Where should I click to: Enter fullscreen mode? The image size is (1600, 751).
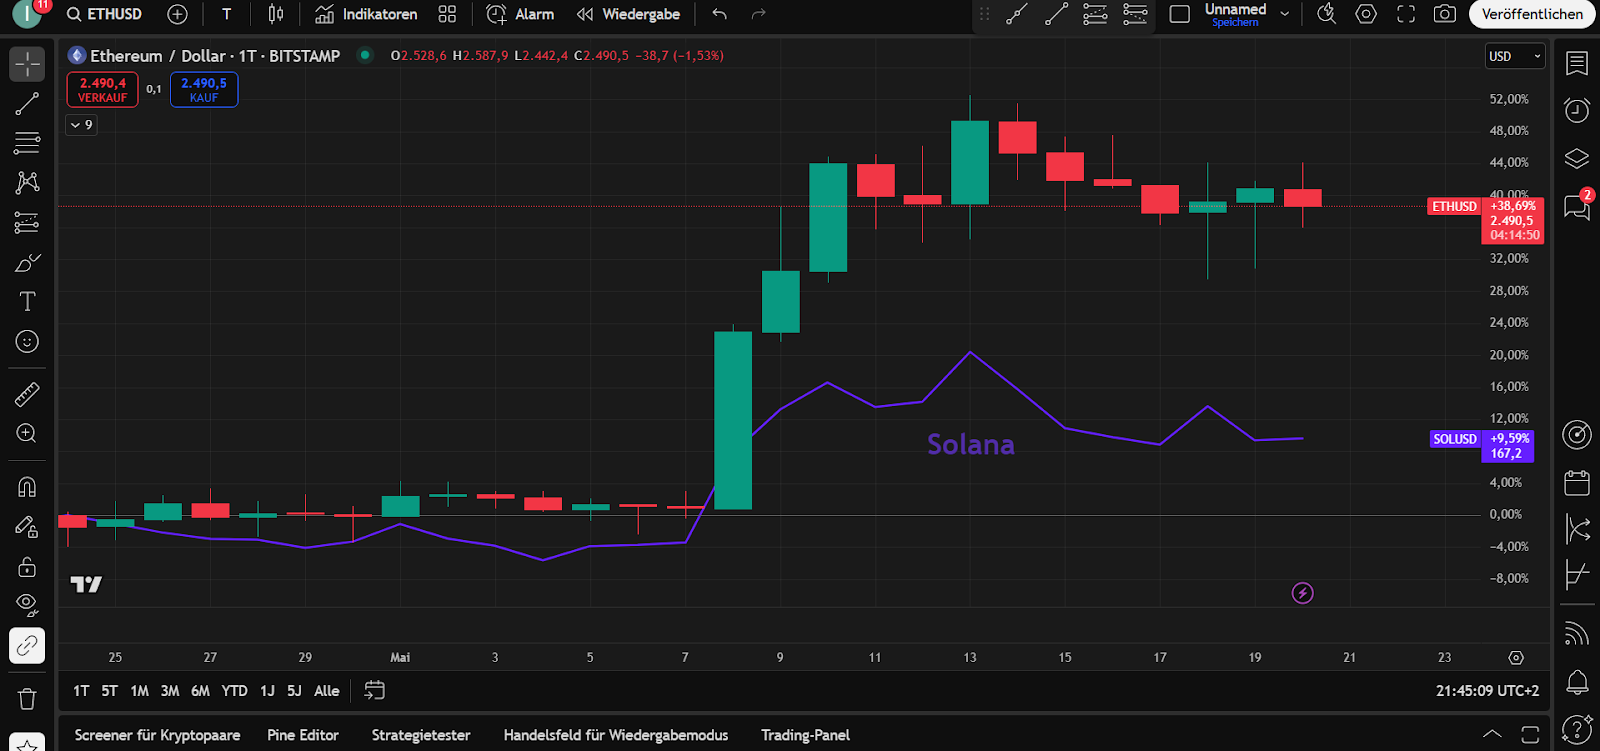pos(1406,14)
